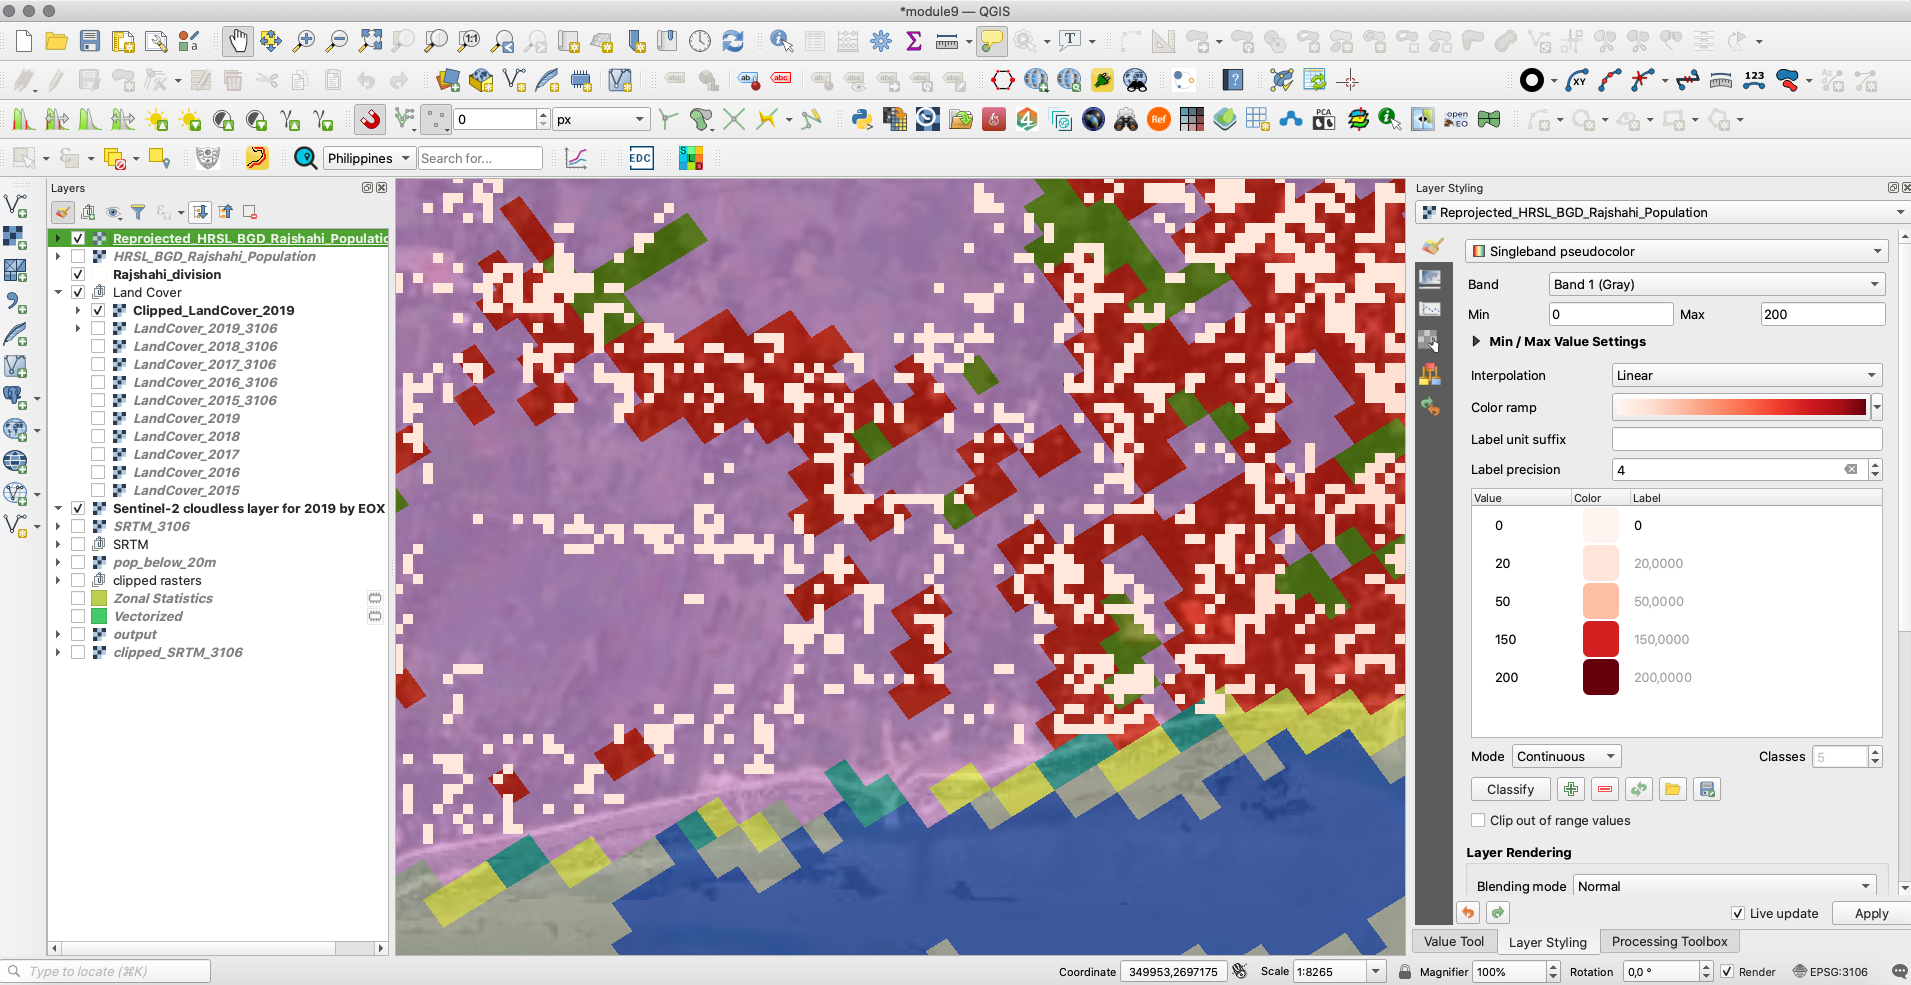Image resolution: width=1911 pixels, height=985 pixels.
Task: Open Mode Continuous dropdown
Action: coord(1566,756)
